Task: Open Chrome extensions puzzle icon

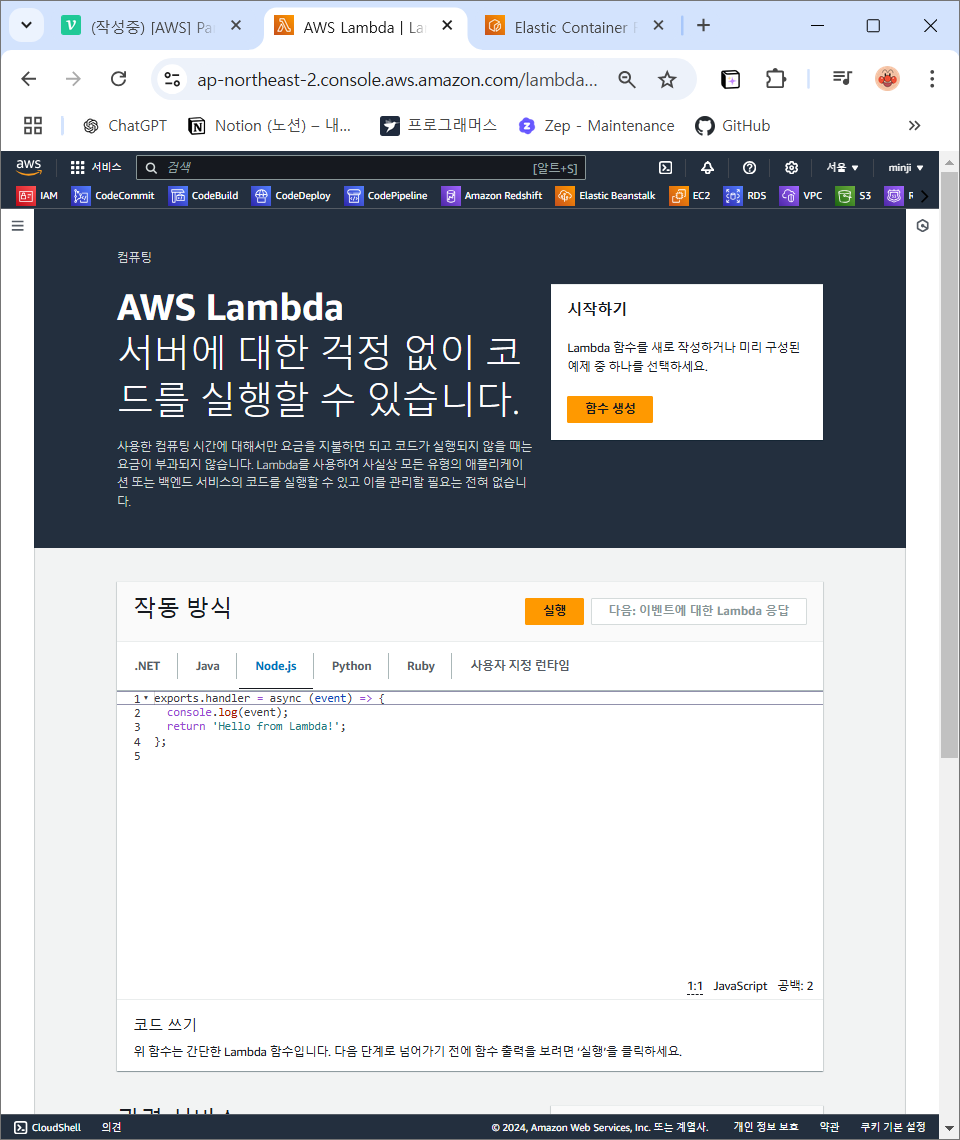Action: pos(776,79)
